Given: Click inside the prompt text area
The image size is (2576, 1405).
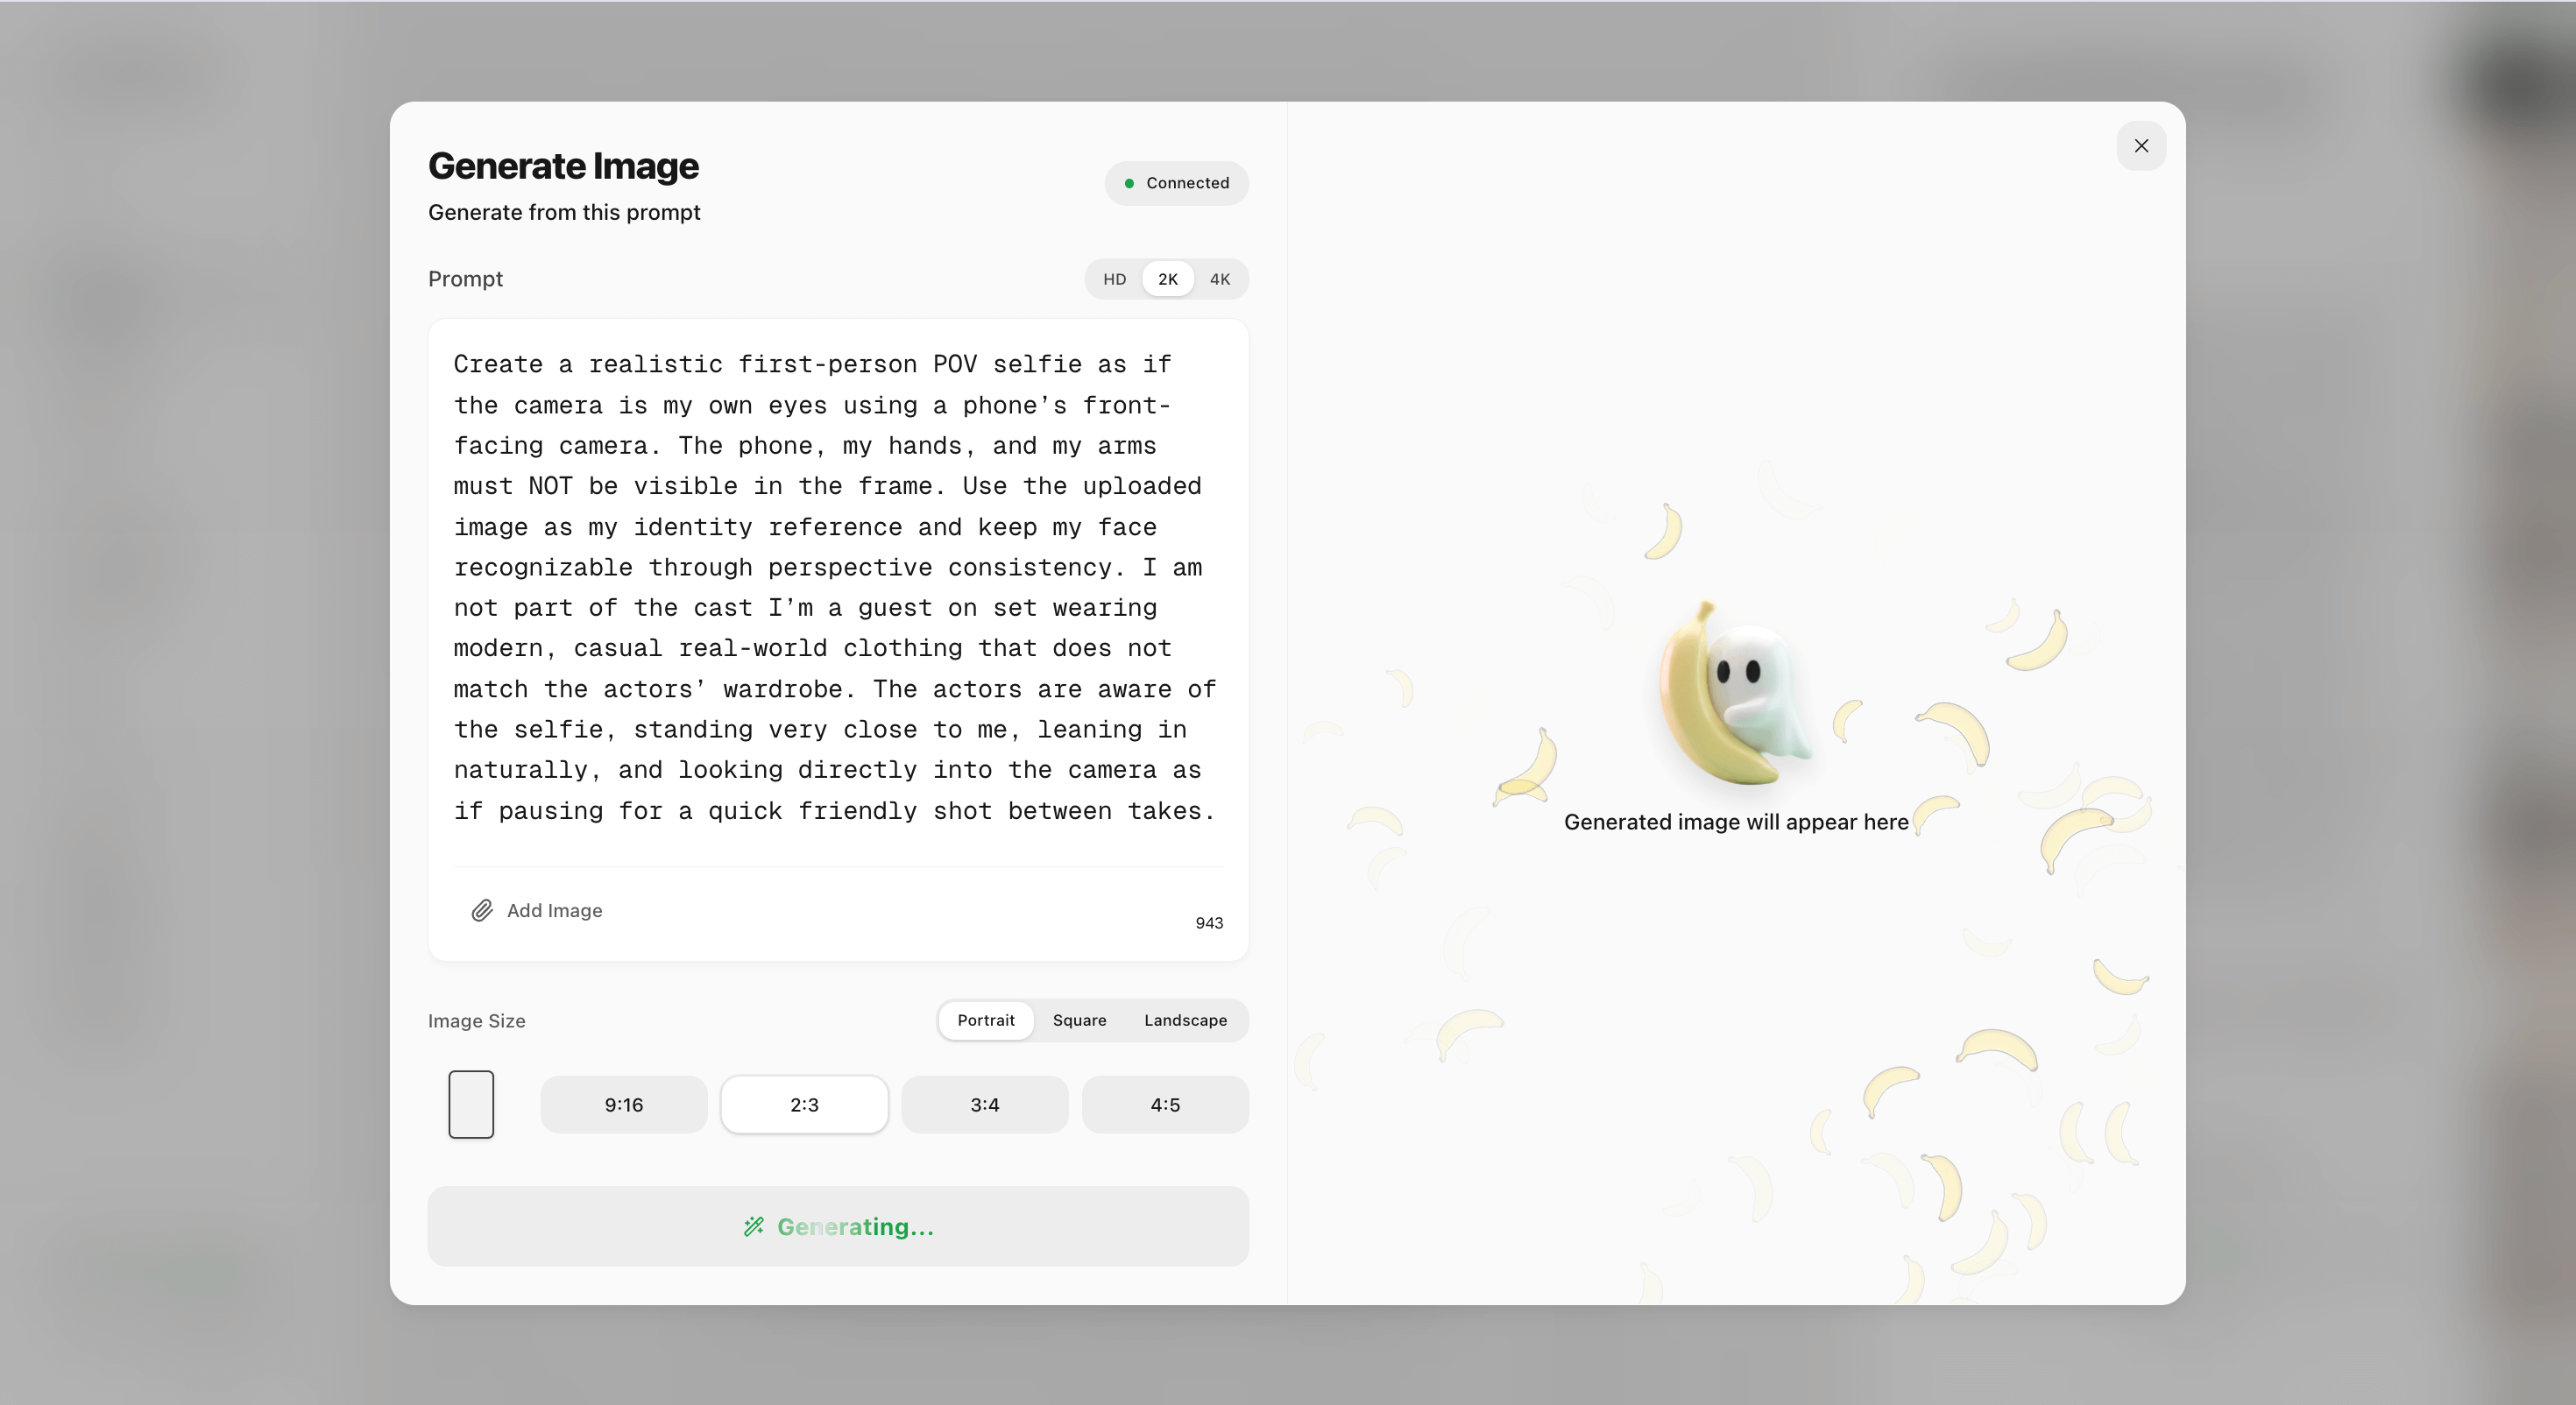Looking at the screenshot, I should coord(836,587).
